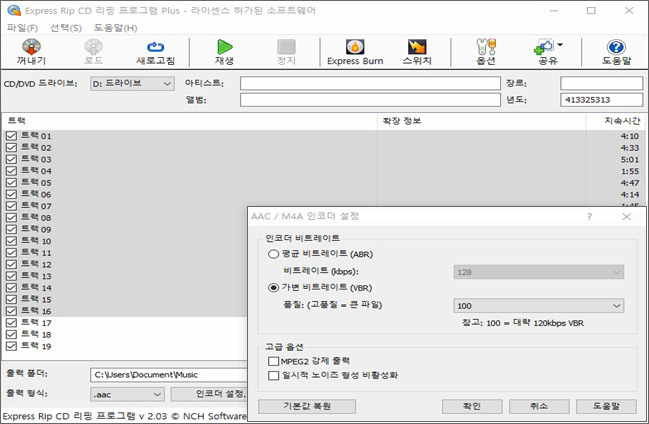
Task: Uncheck track 14 checkbox
Action: (11, 287)
